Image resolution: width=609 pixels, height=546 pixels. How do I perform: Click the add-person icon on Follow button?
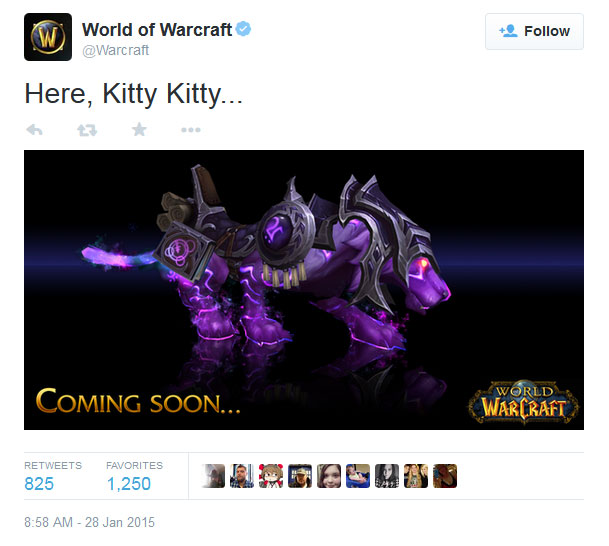point(508,31)
